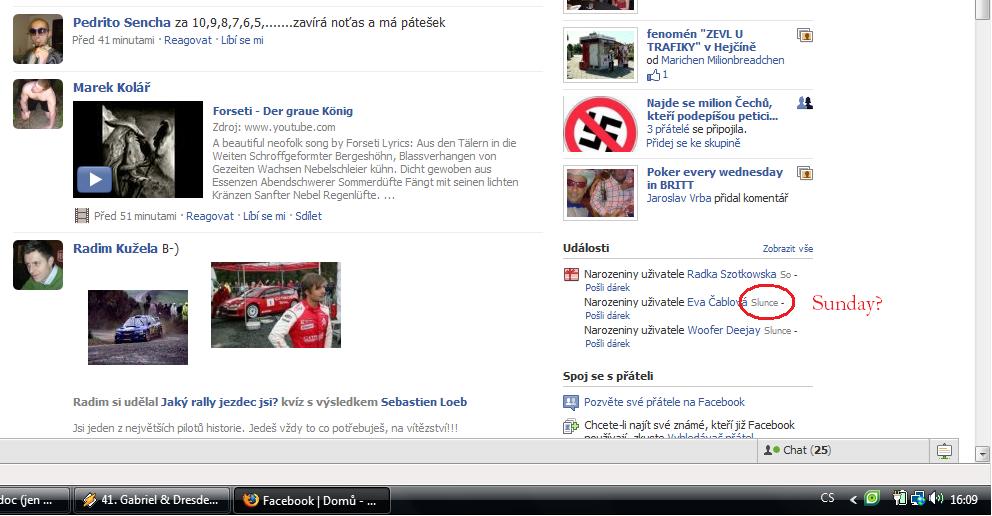This screenshot has height=516, width=992.
Task: Open the ZEVL U TRAFIKY kiosk thumbnail
Action: pos(600,54)
